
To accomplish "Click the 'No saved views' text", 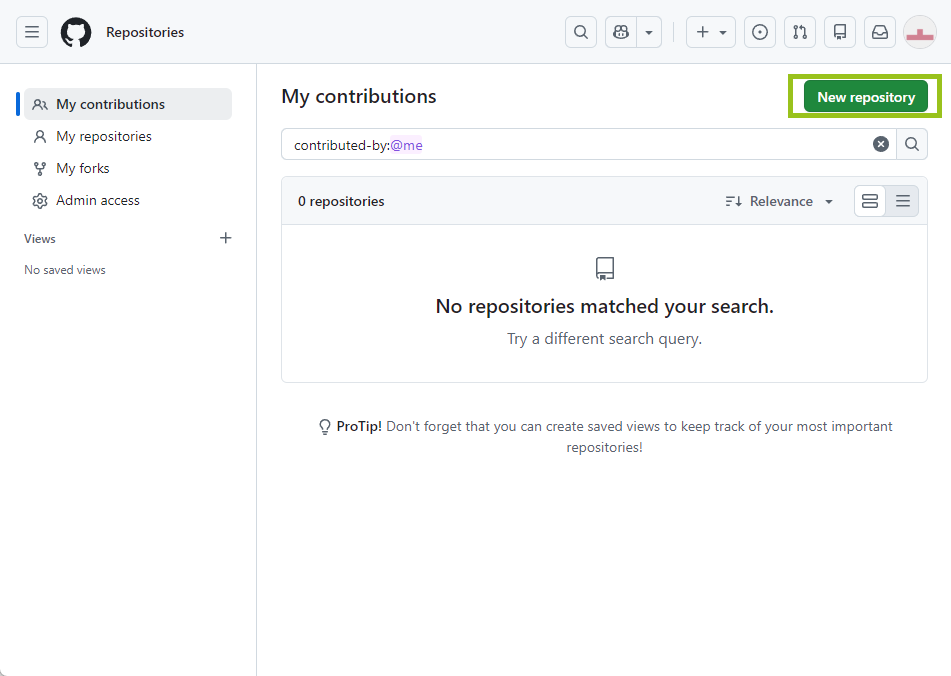I will pyautogui.click(x=65, y=270).
